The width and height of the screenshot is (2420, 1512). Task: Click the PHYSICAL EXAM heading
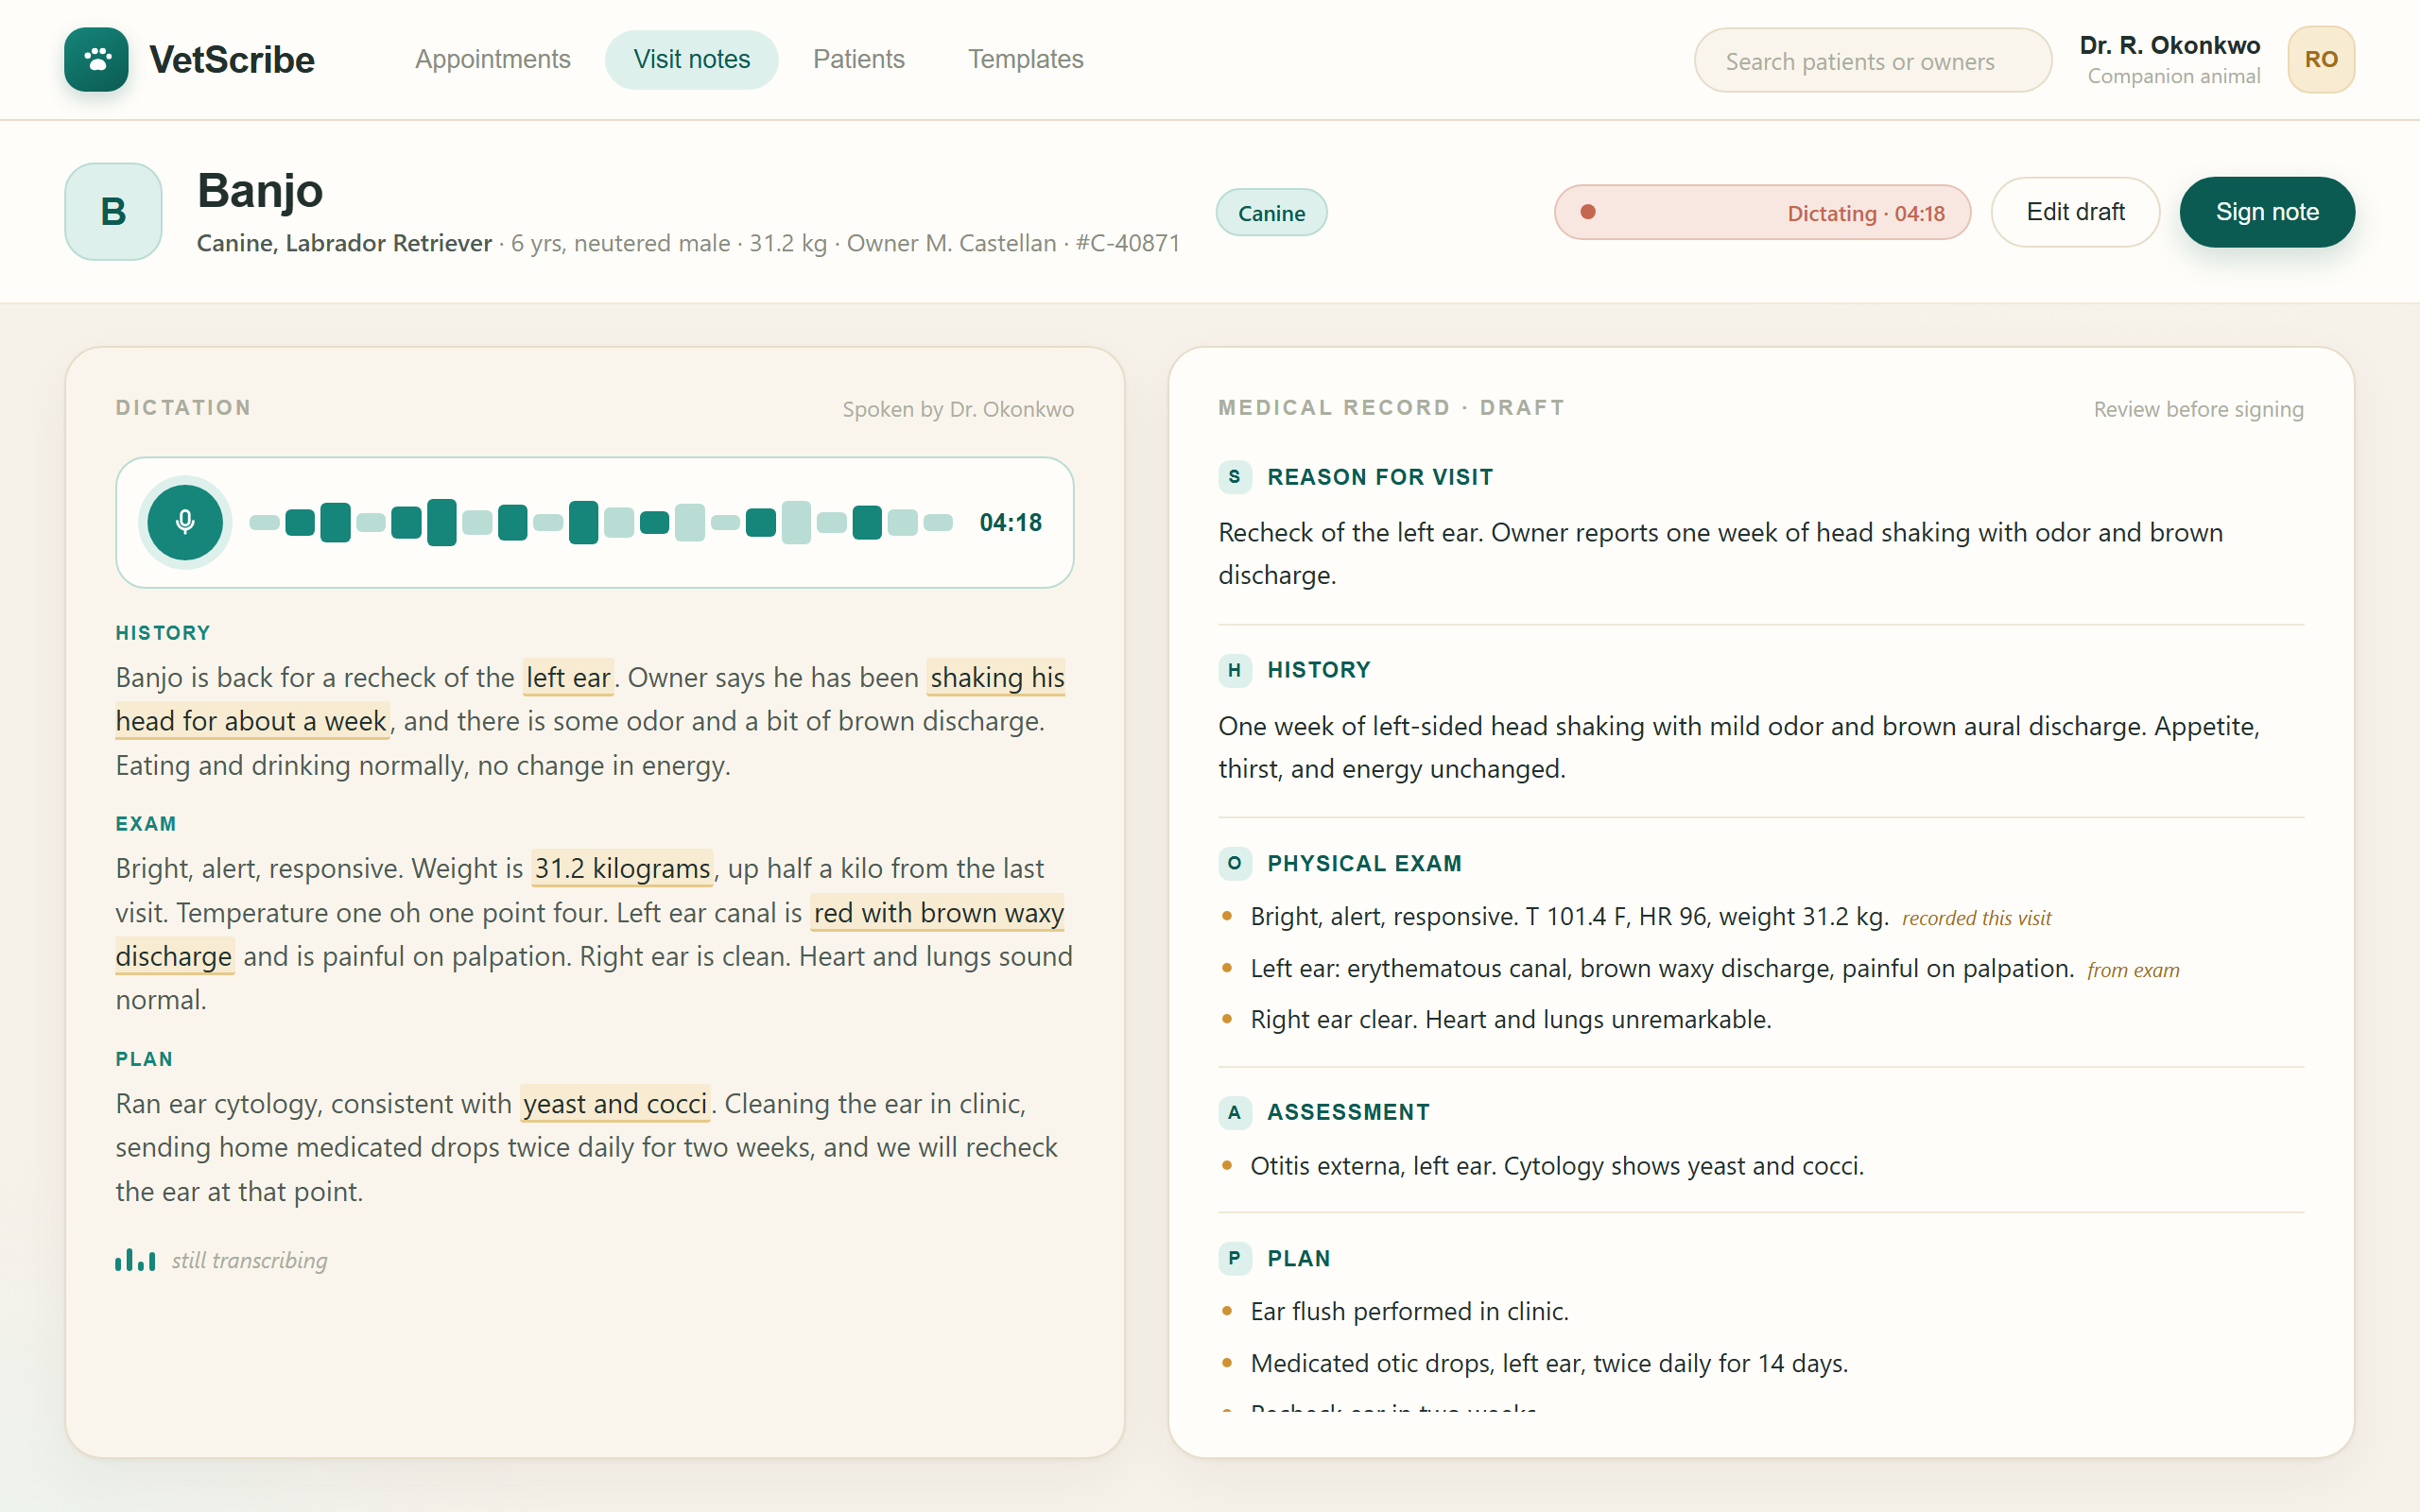coord(1364,863)
